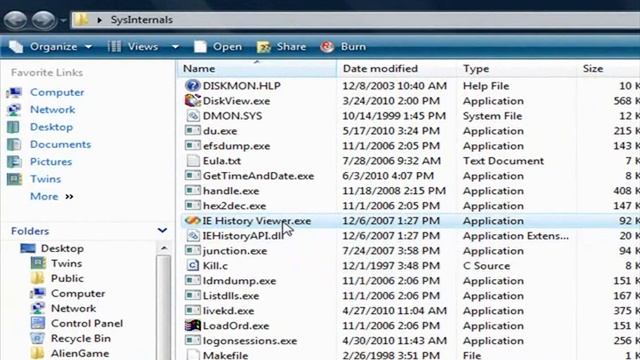Click the DiskView.exe application icon
The width and height of the screenshot is (640, 360).
click(192, 101)
